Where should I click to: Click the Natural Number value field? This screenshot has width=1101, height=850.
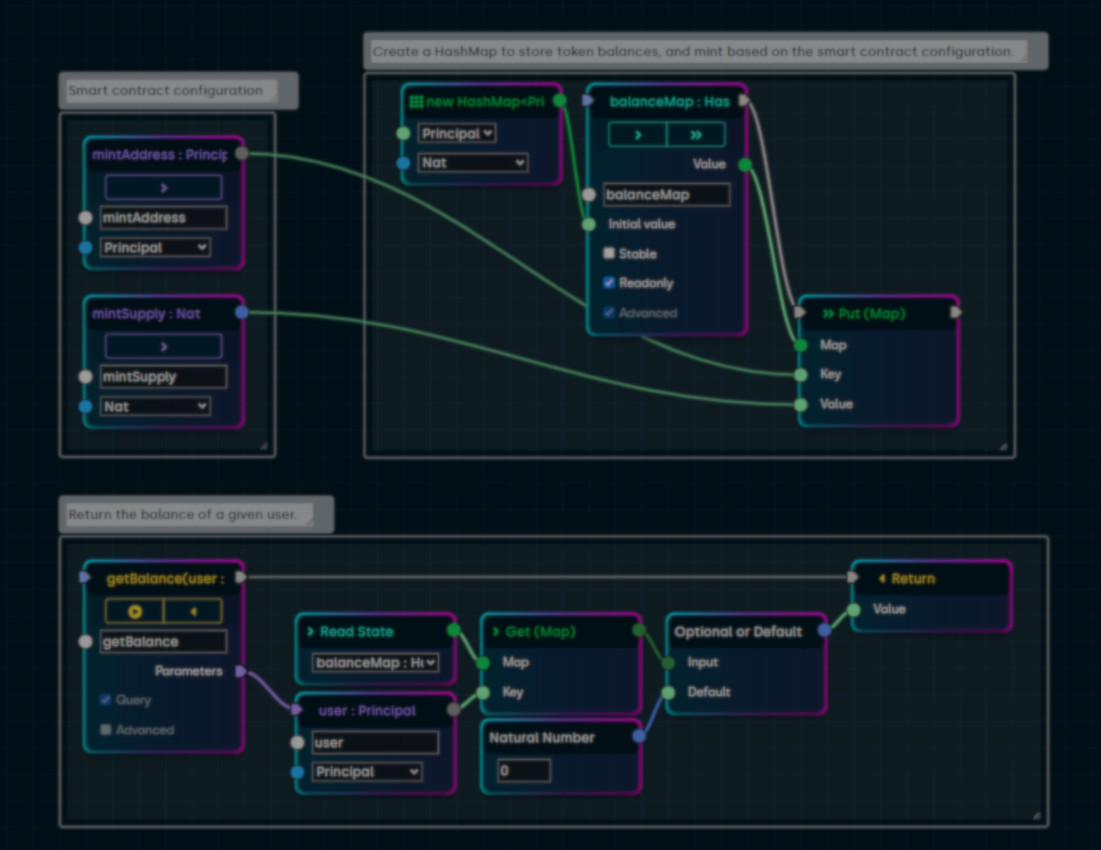[524, 771]
